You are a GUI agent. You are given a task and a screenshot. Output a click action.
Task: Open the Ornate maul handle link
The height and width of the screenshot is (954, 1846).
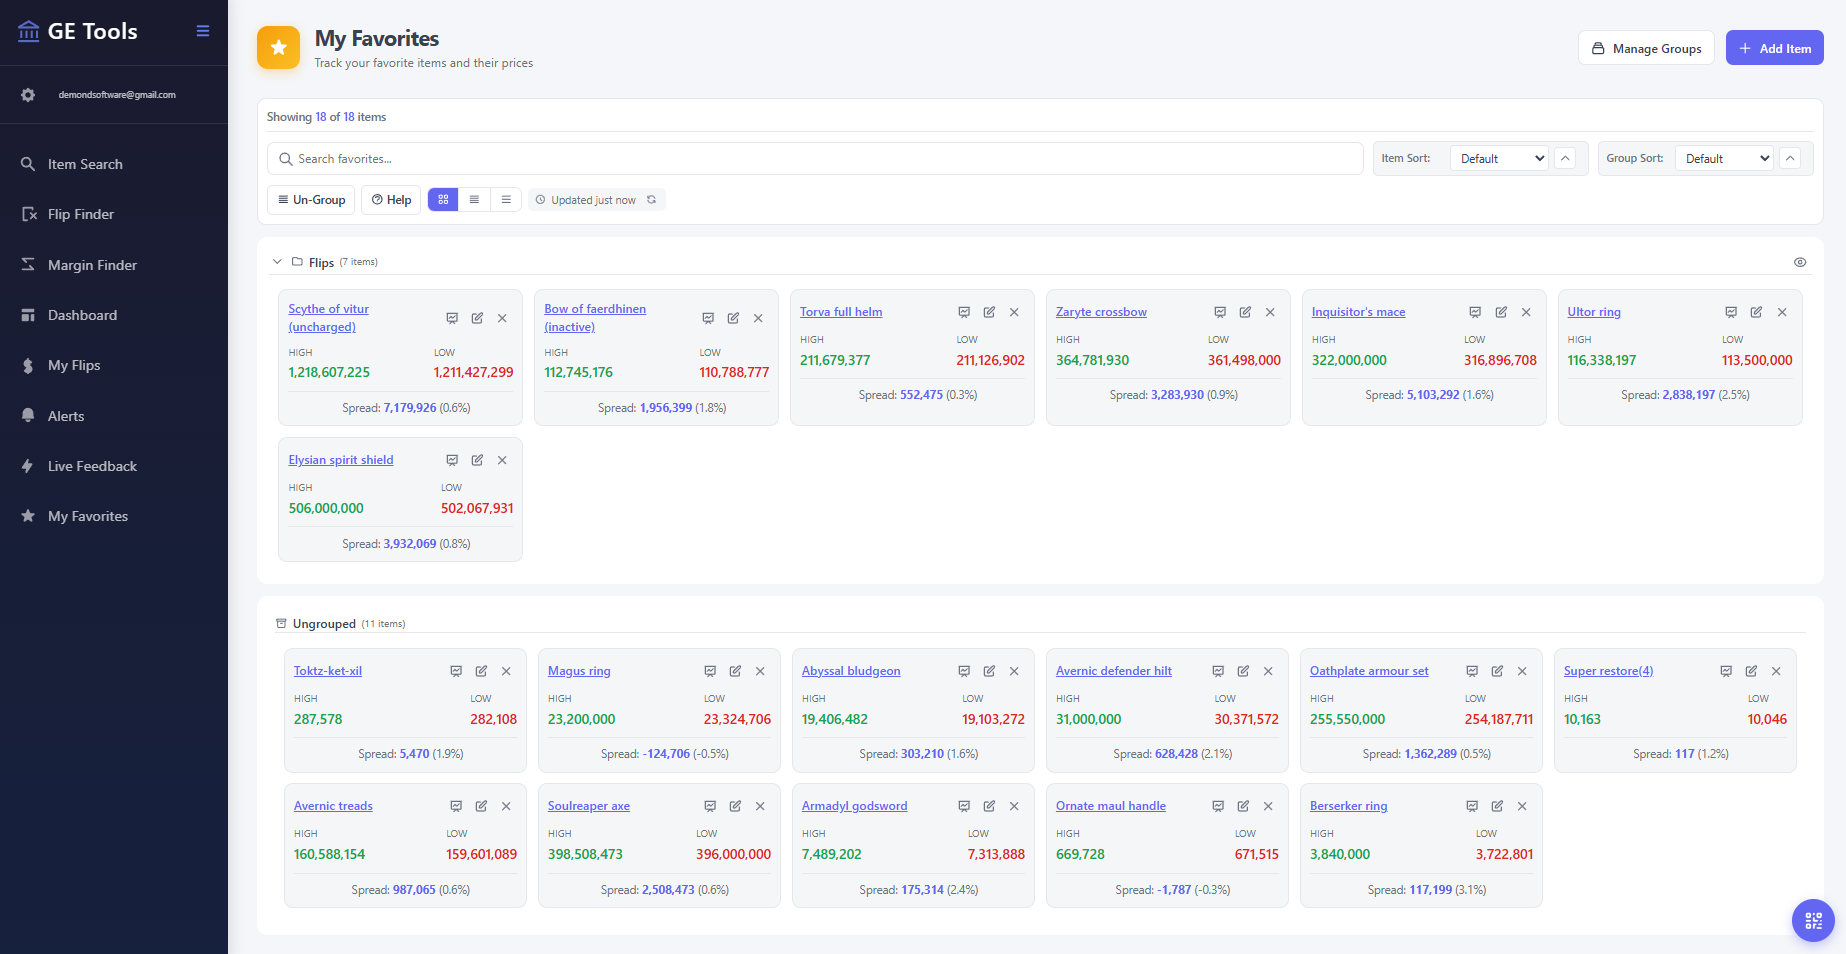(1111, 806)
